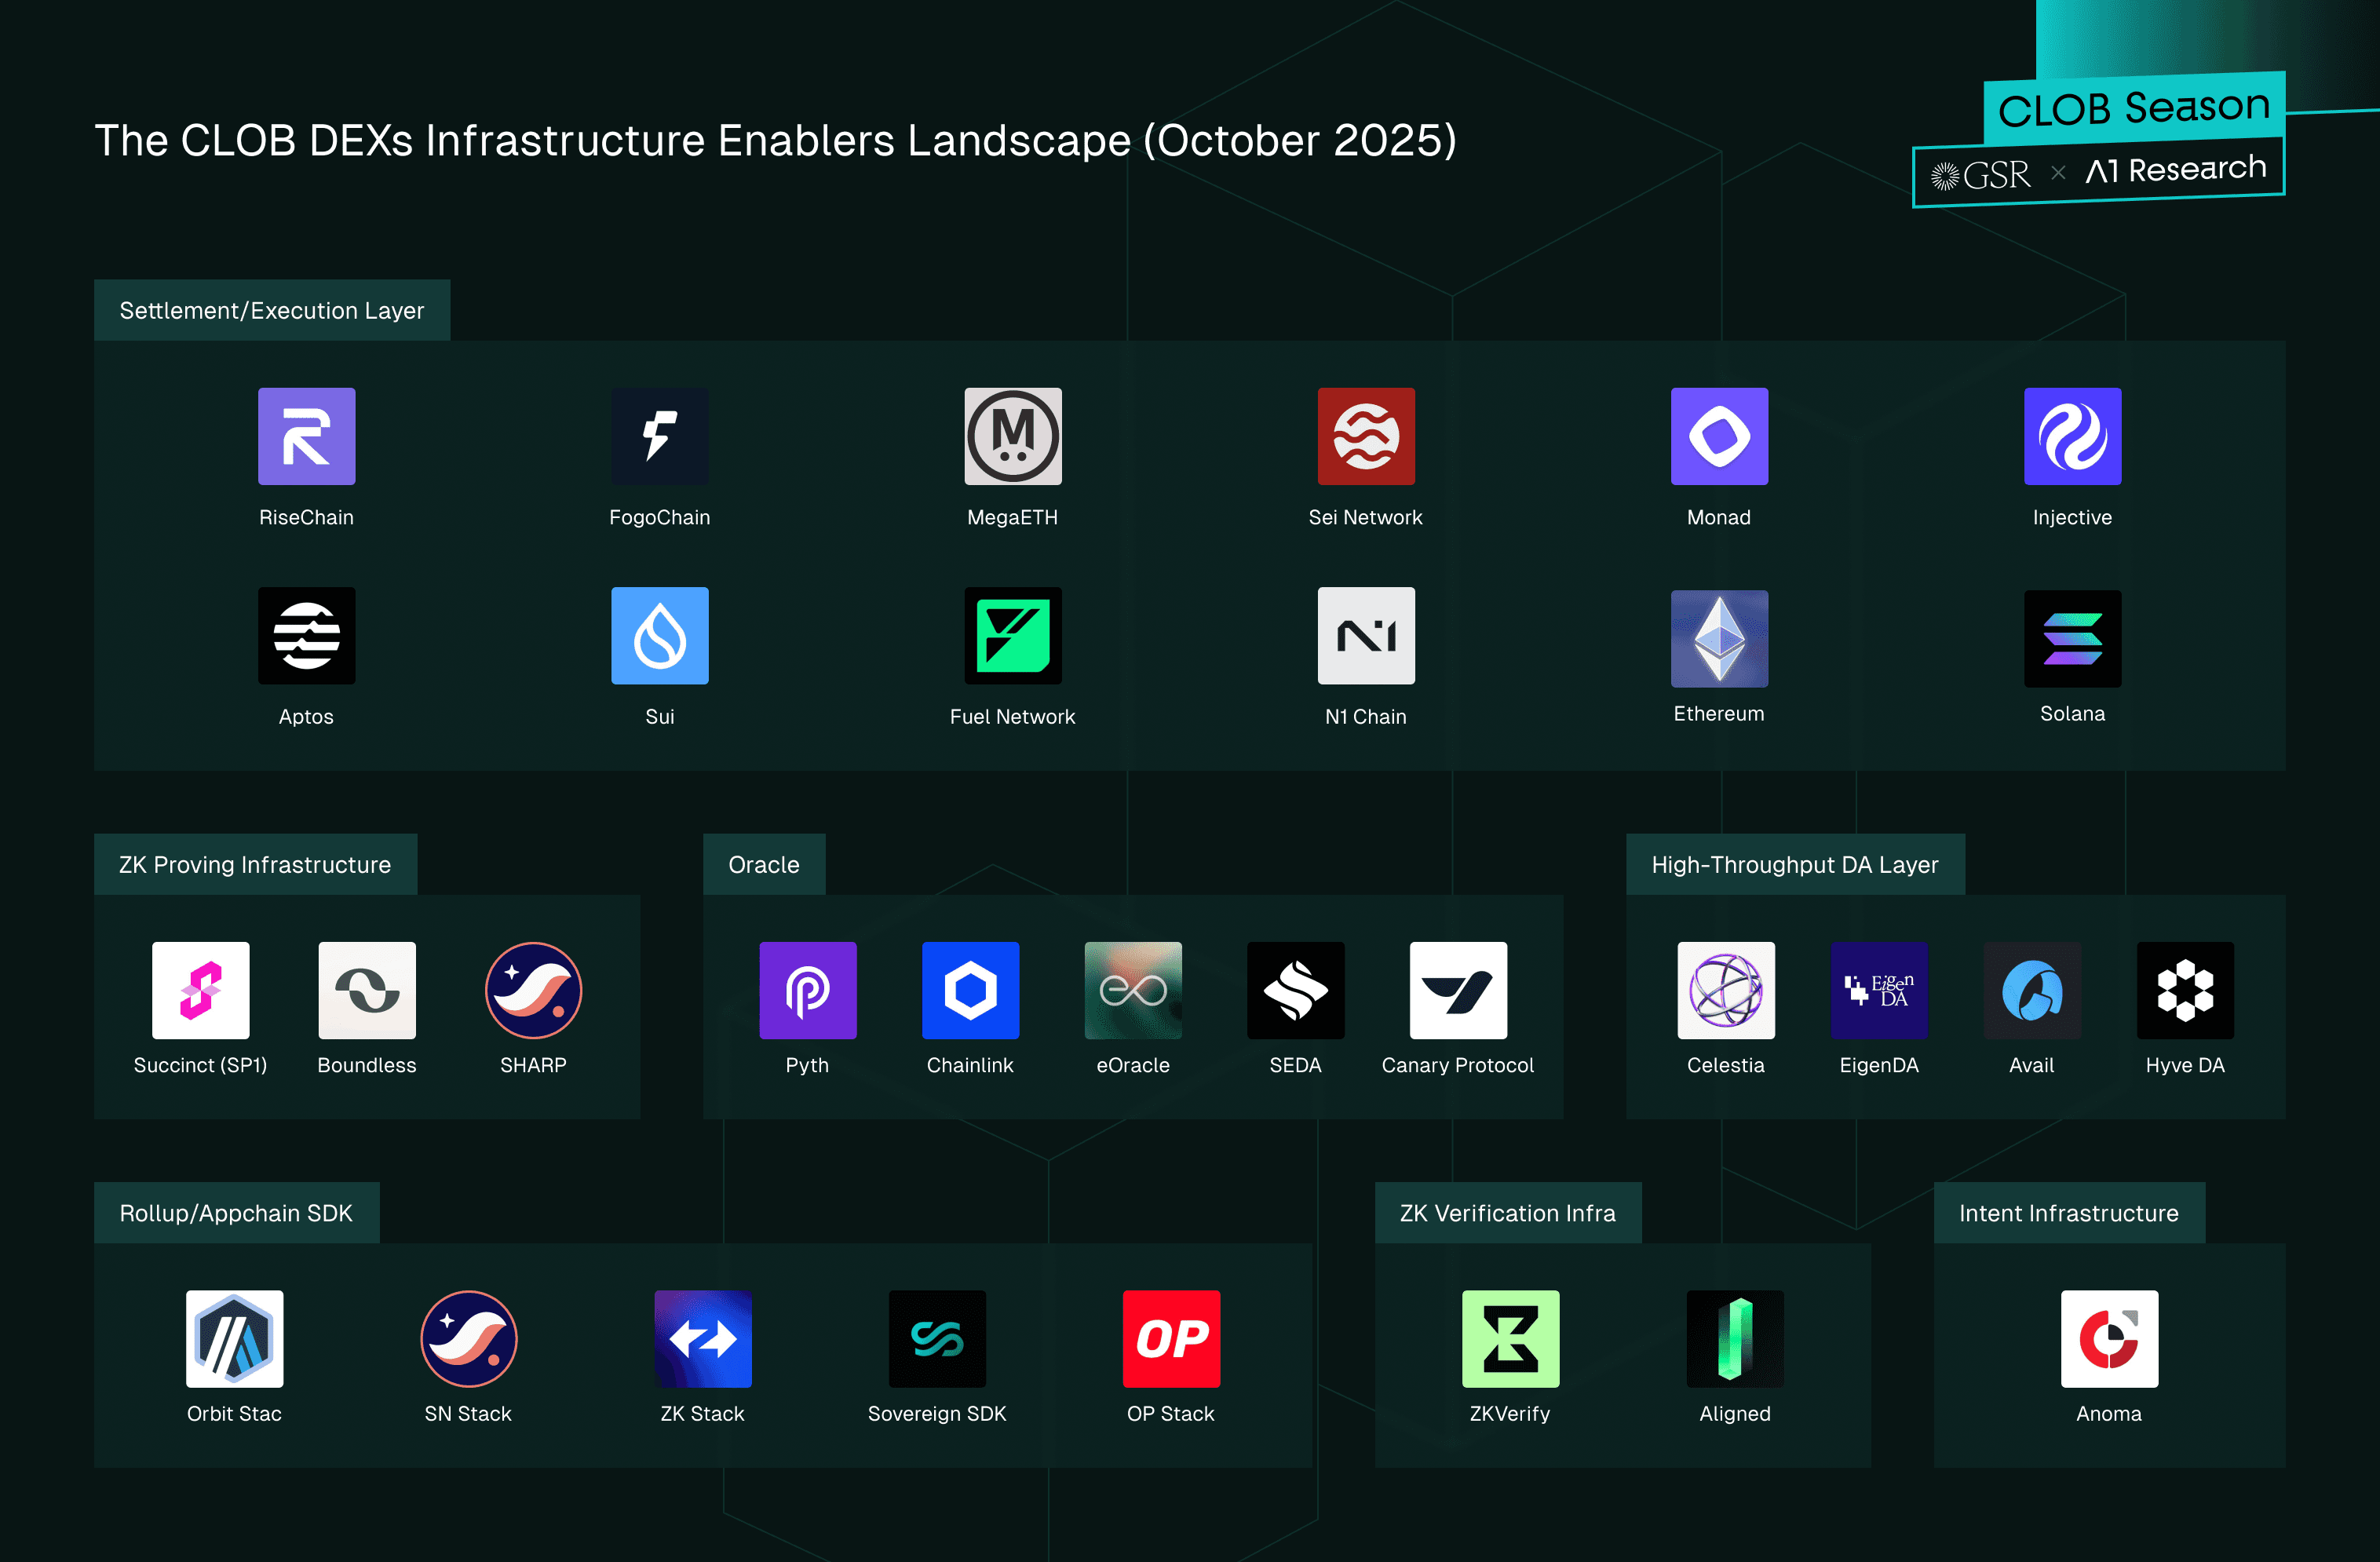Screen dimensions: 2380x1562
Task: Select the ZK Verification Infra header
Action: point(1508,1212)
